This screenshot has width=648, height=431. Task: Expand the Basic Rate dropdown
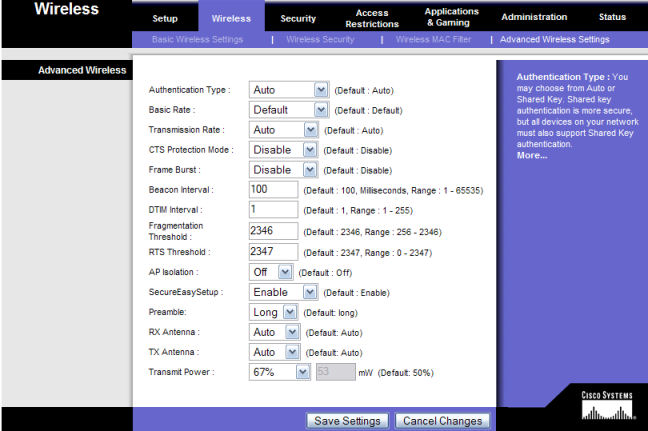(x=289, y=110)
